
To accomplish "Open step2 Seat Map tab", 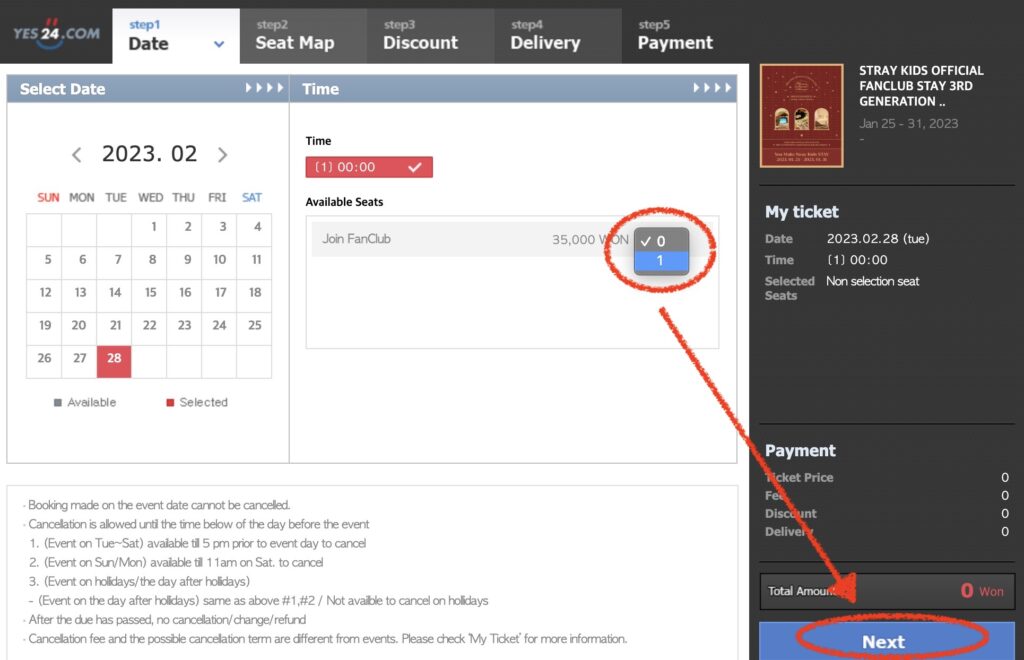I will point(294,35).
